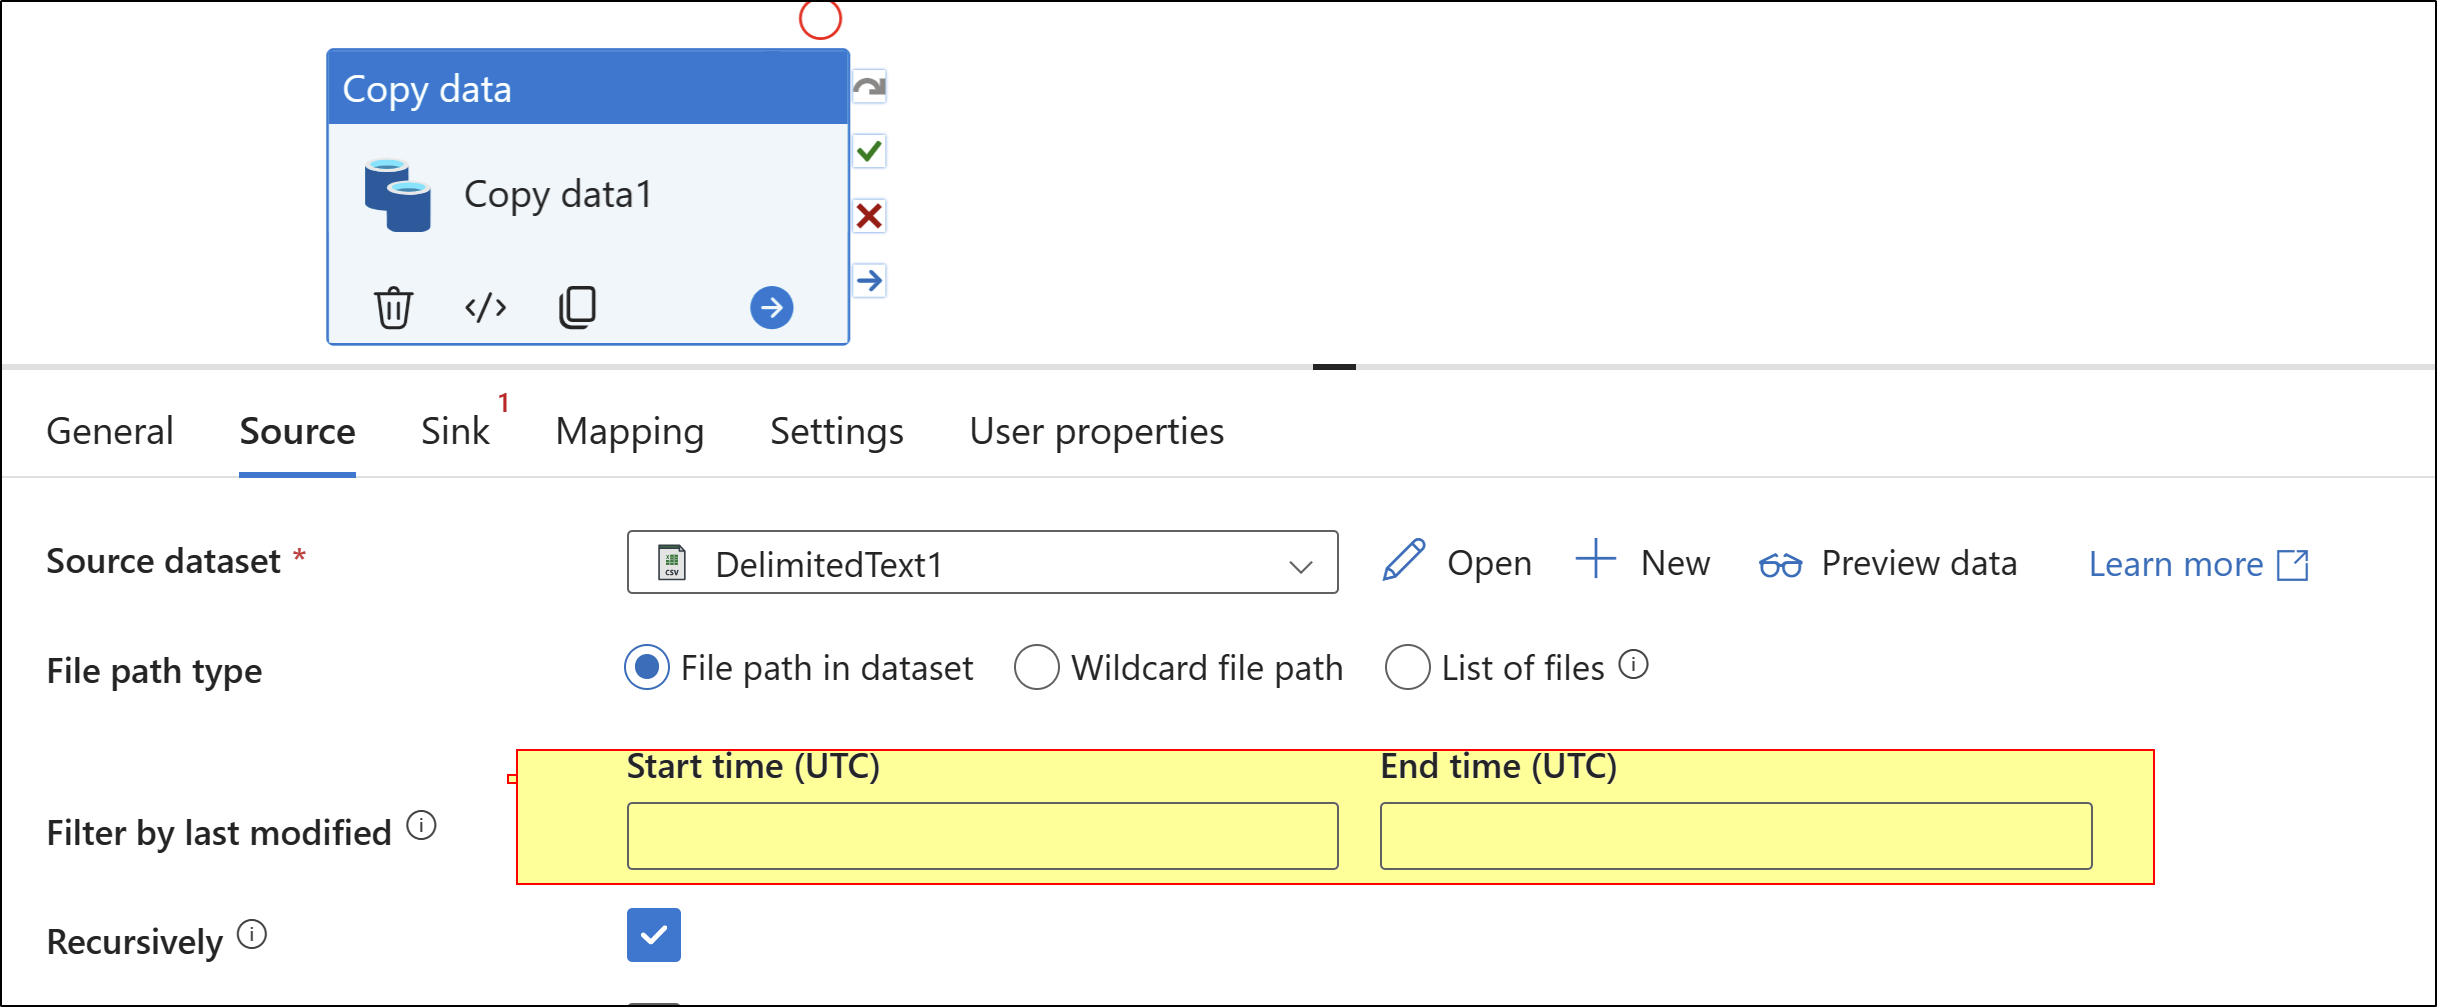This screenshot has width=2437, height=1007.
Task: Clone the Copy data1 activity
Action: tap(577, 307)
